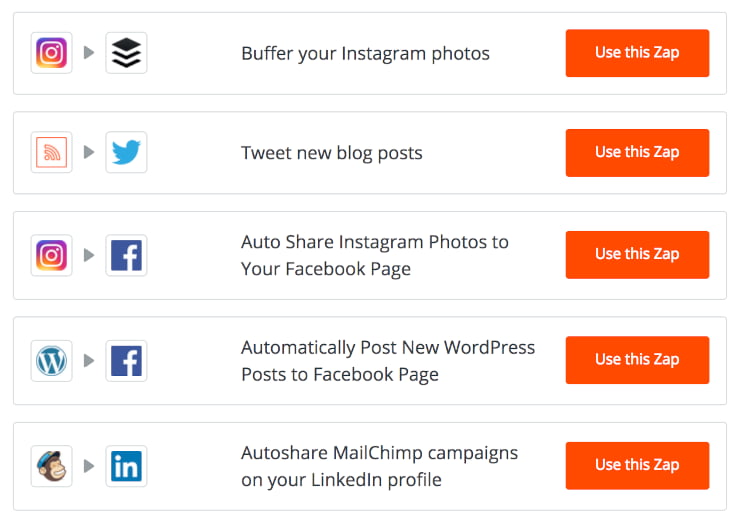Image resolution: width=740 pixels, height=519 pixels.
Task: Open 'Auto Share Instagram Photos to Your Facebook Page'
Action: pos(375,255)
